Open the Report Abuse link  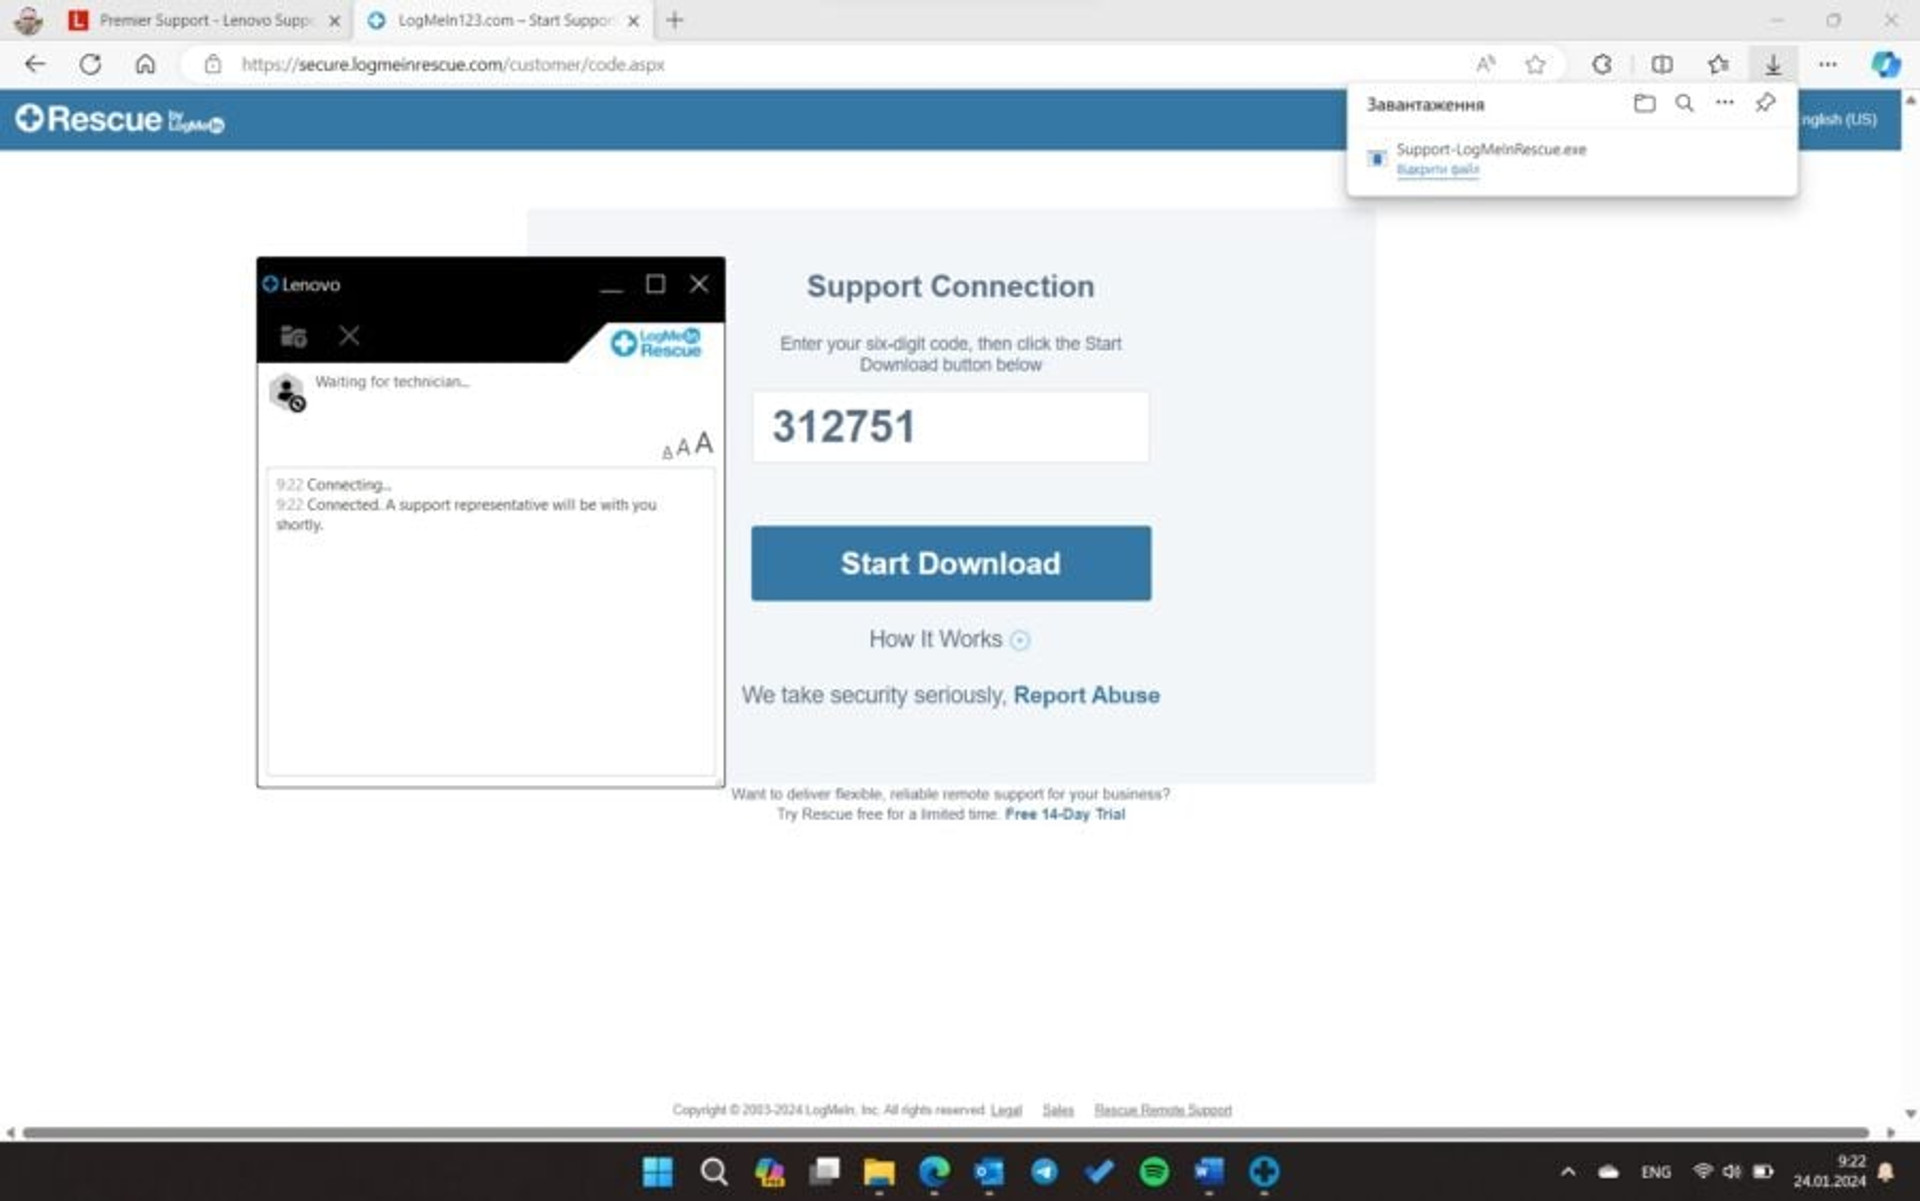[1086, 695]
